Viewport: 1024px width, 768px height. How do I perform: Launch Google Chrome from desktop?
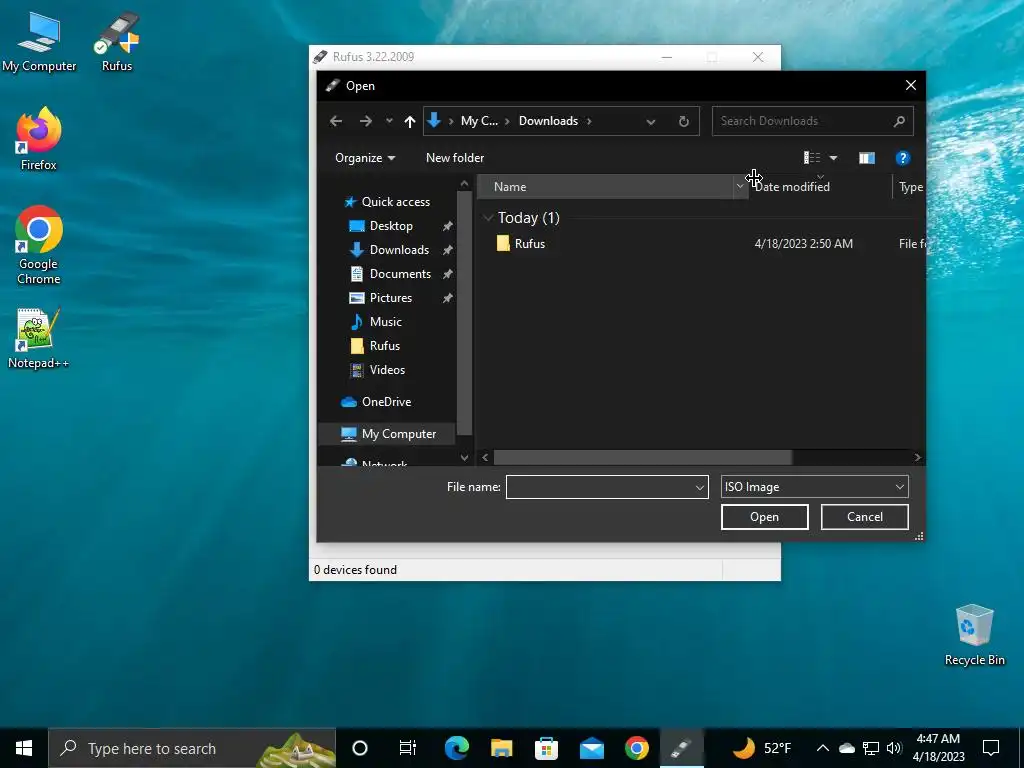click(x=39, y=246)
